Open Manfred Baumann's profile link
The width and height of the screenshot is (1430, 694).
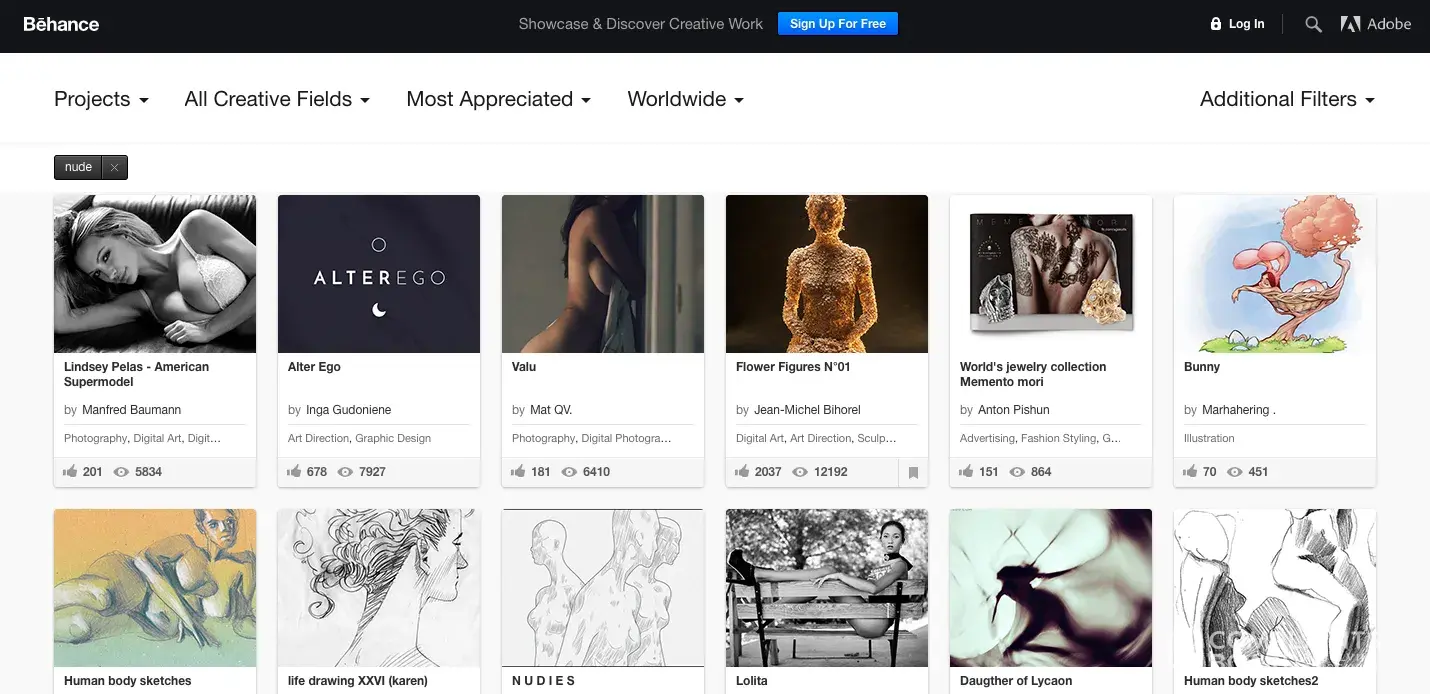click(131, 410)
